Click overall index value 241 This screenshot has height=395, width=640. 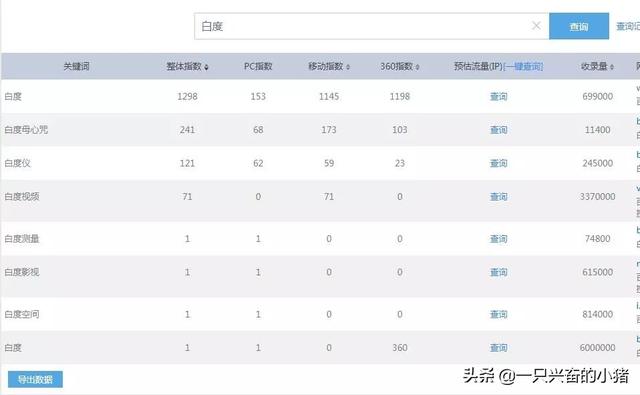pyautogui.click(x=187, y=130)
